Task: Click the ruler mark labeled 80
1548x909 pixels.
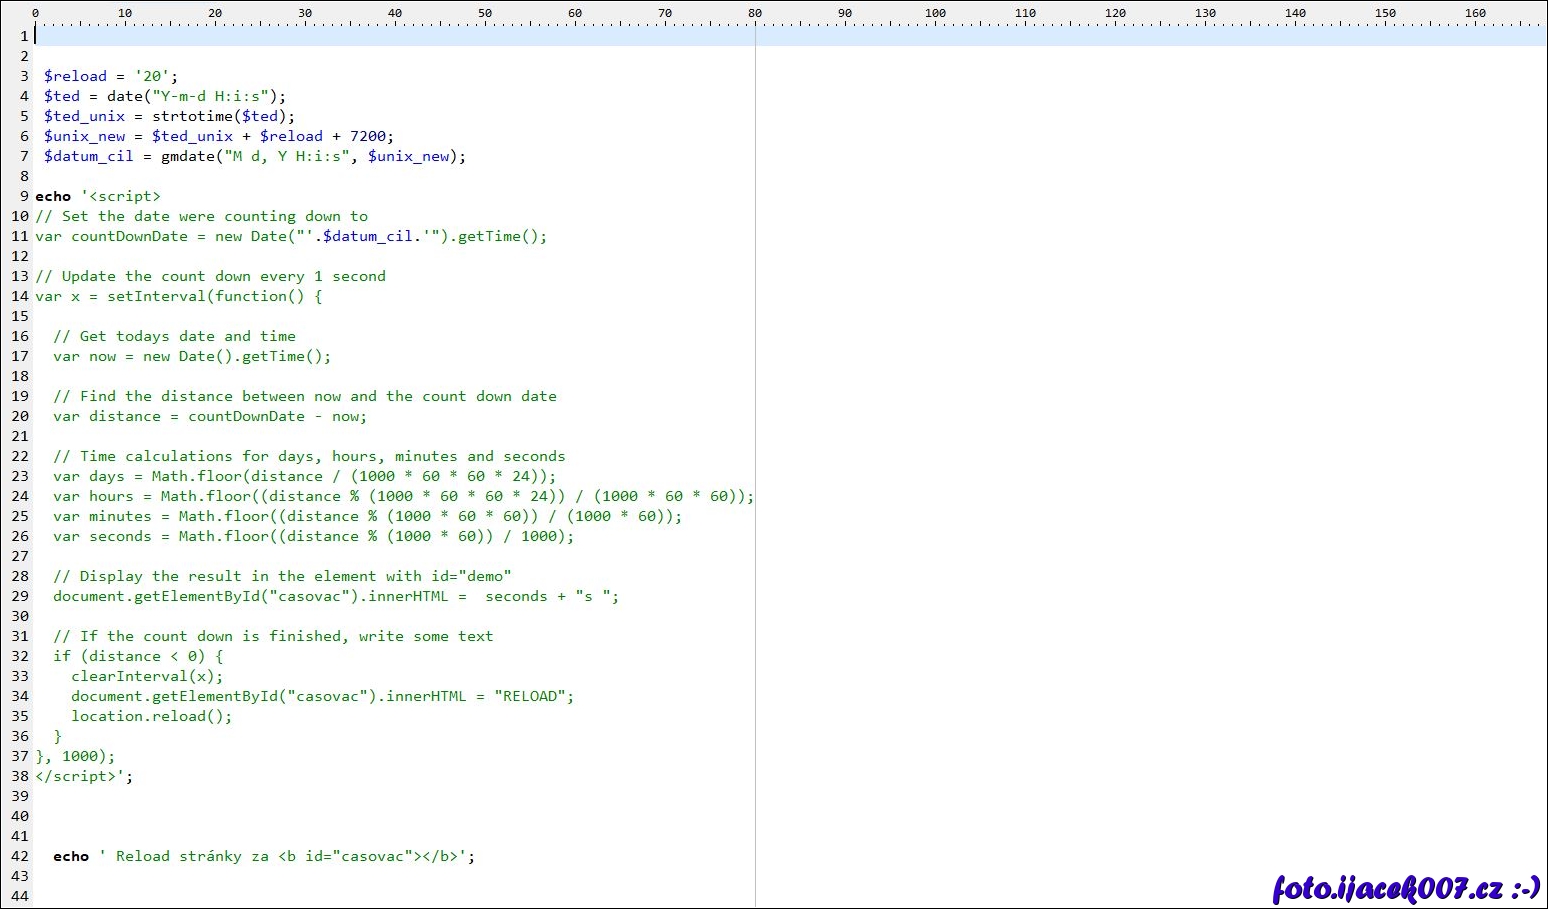Action: click(x=755, y=13)
